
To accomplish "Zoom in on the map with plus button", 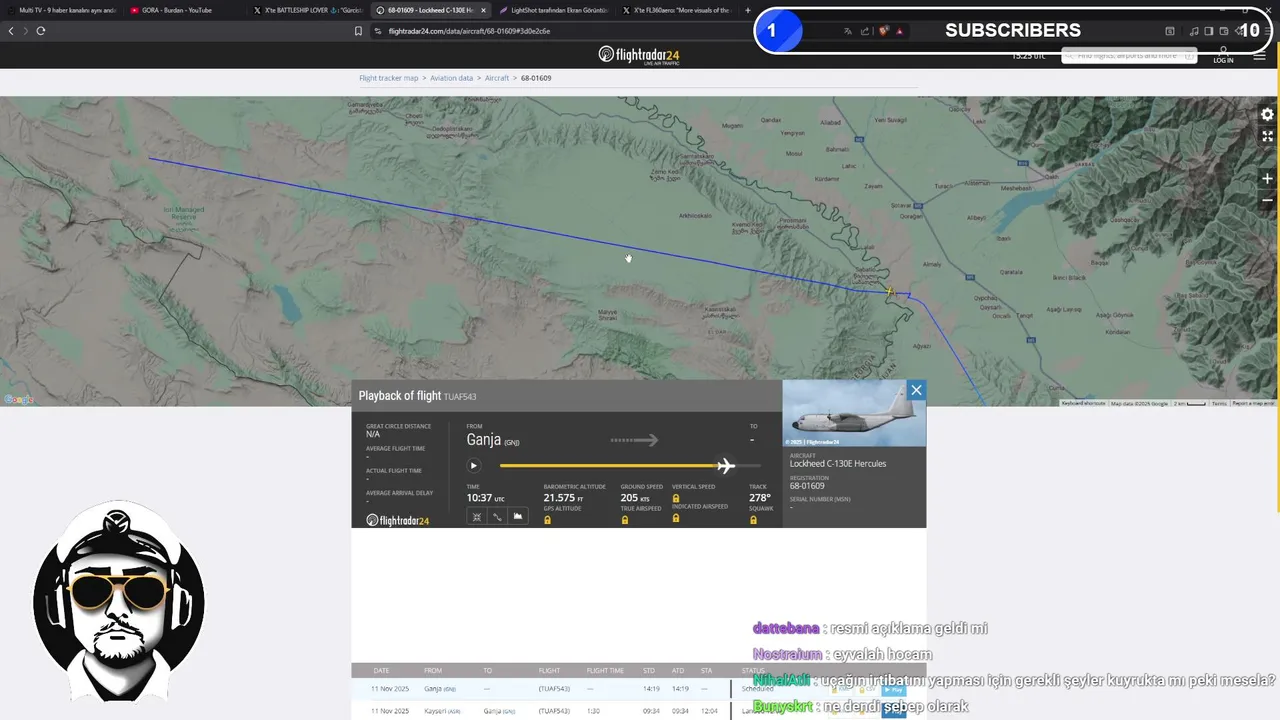I will tap(1267, 178).
